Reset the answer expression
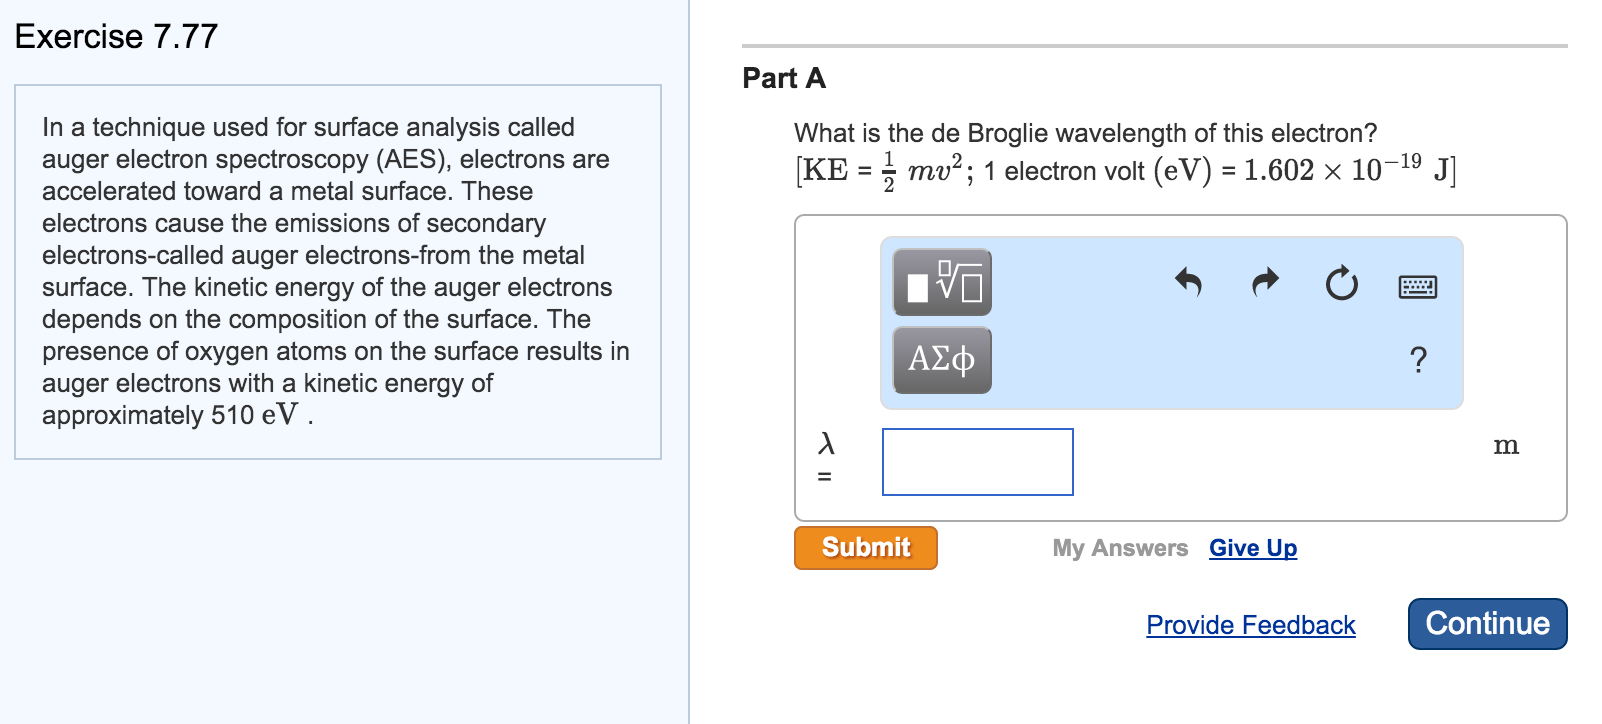The height and width of the screenshot is (724, 1602). click(x=1341, y=284)
